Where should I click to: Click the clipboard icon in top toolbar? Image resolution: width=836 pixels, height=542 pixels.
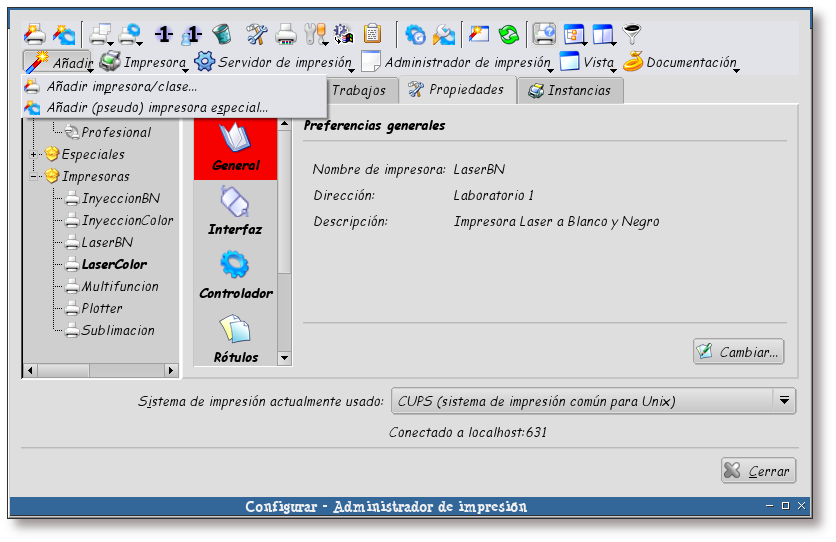[372, 34]
